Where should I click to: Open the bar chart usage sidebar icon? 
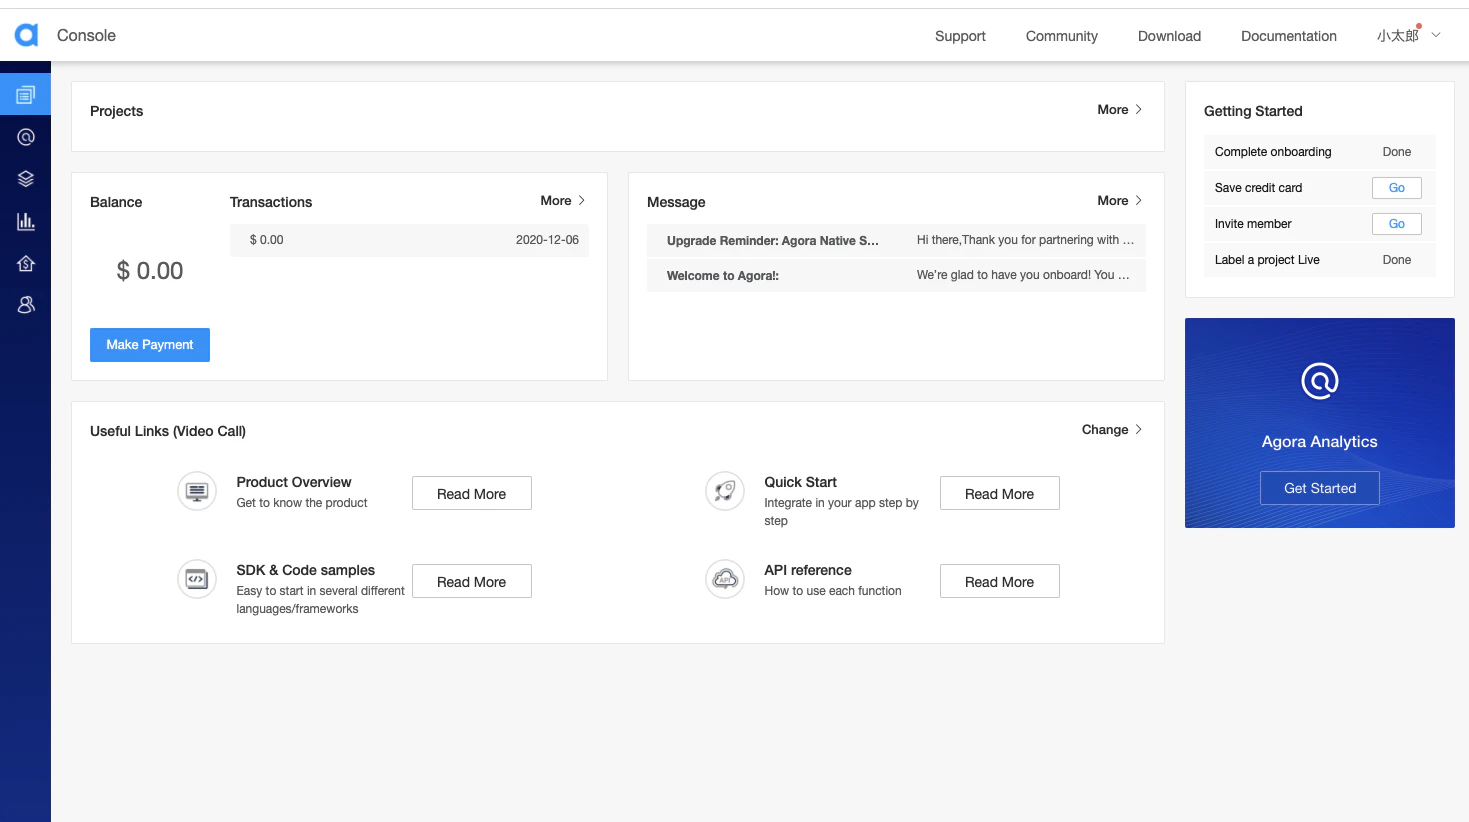[26, 221]
